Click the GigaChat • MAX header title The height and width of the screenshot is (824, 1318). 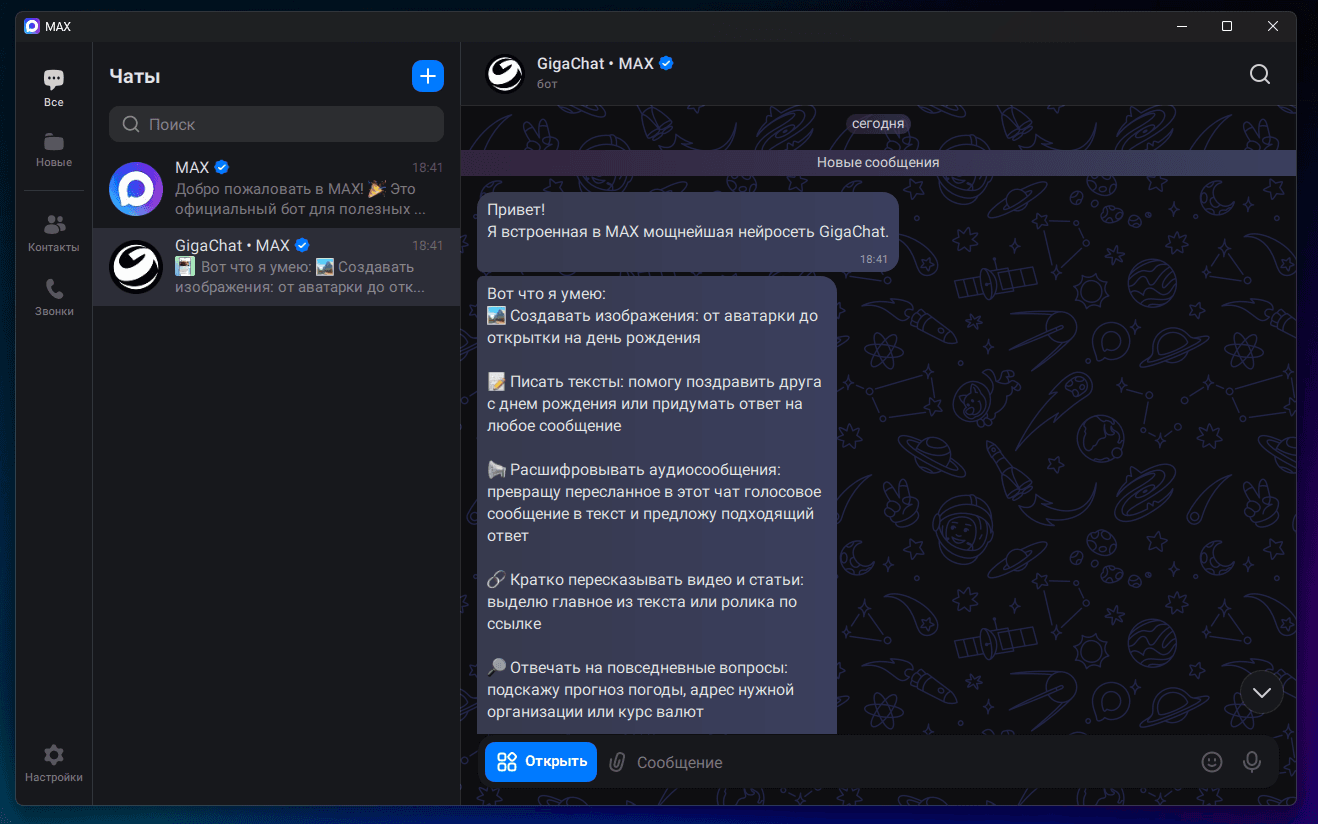[595, 64]
